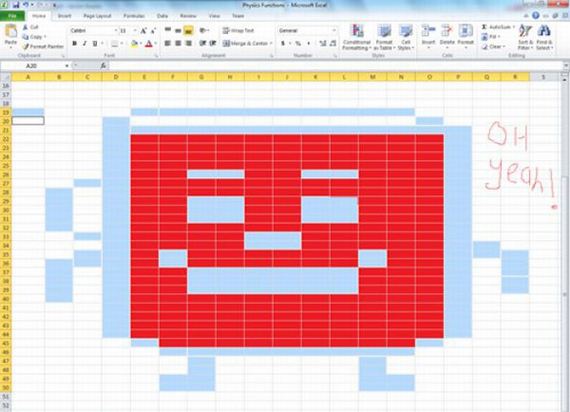
Task: Expand the Font Color dropdown arrow
Action: 155,43
